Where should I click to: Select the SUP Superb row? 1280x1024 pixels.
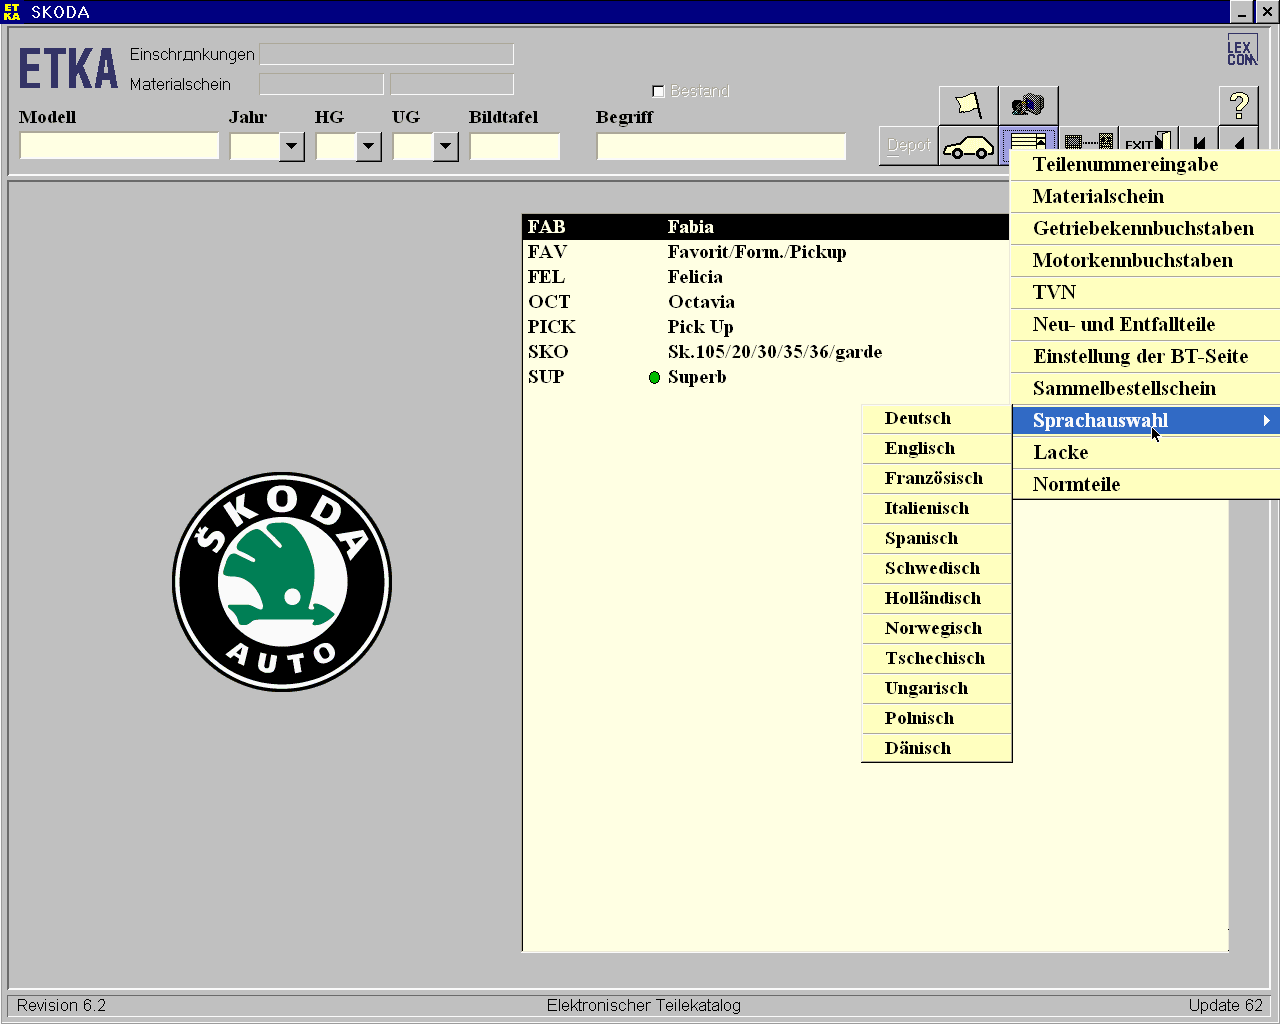pyautogui.click(x=765, y=377)
